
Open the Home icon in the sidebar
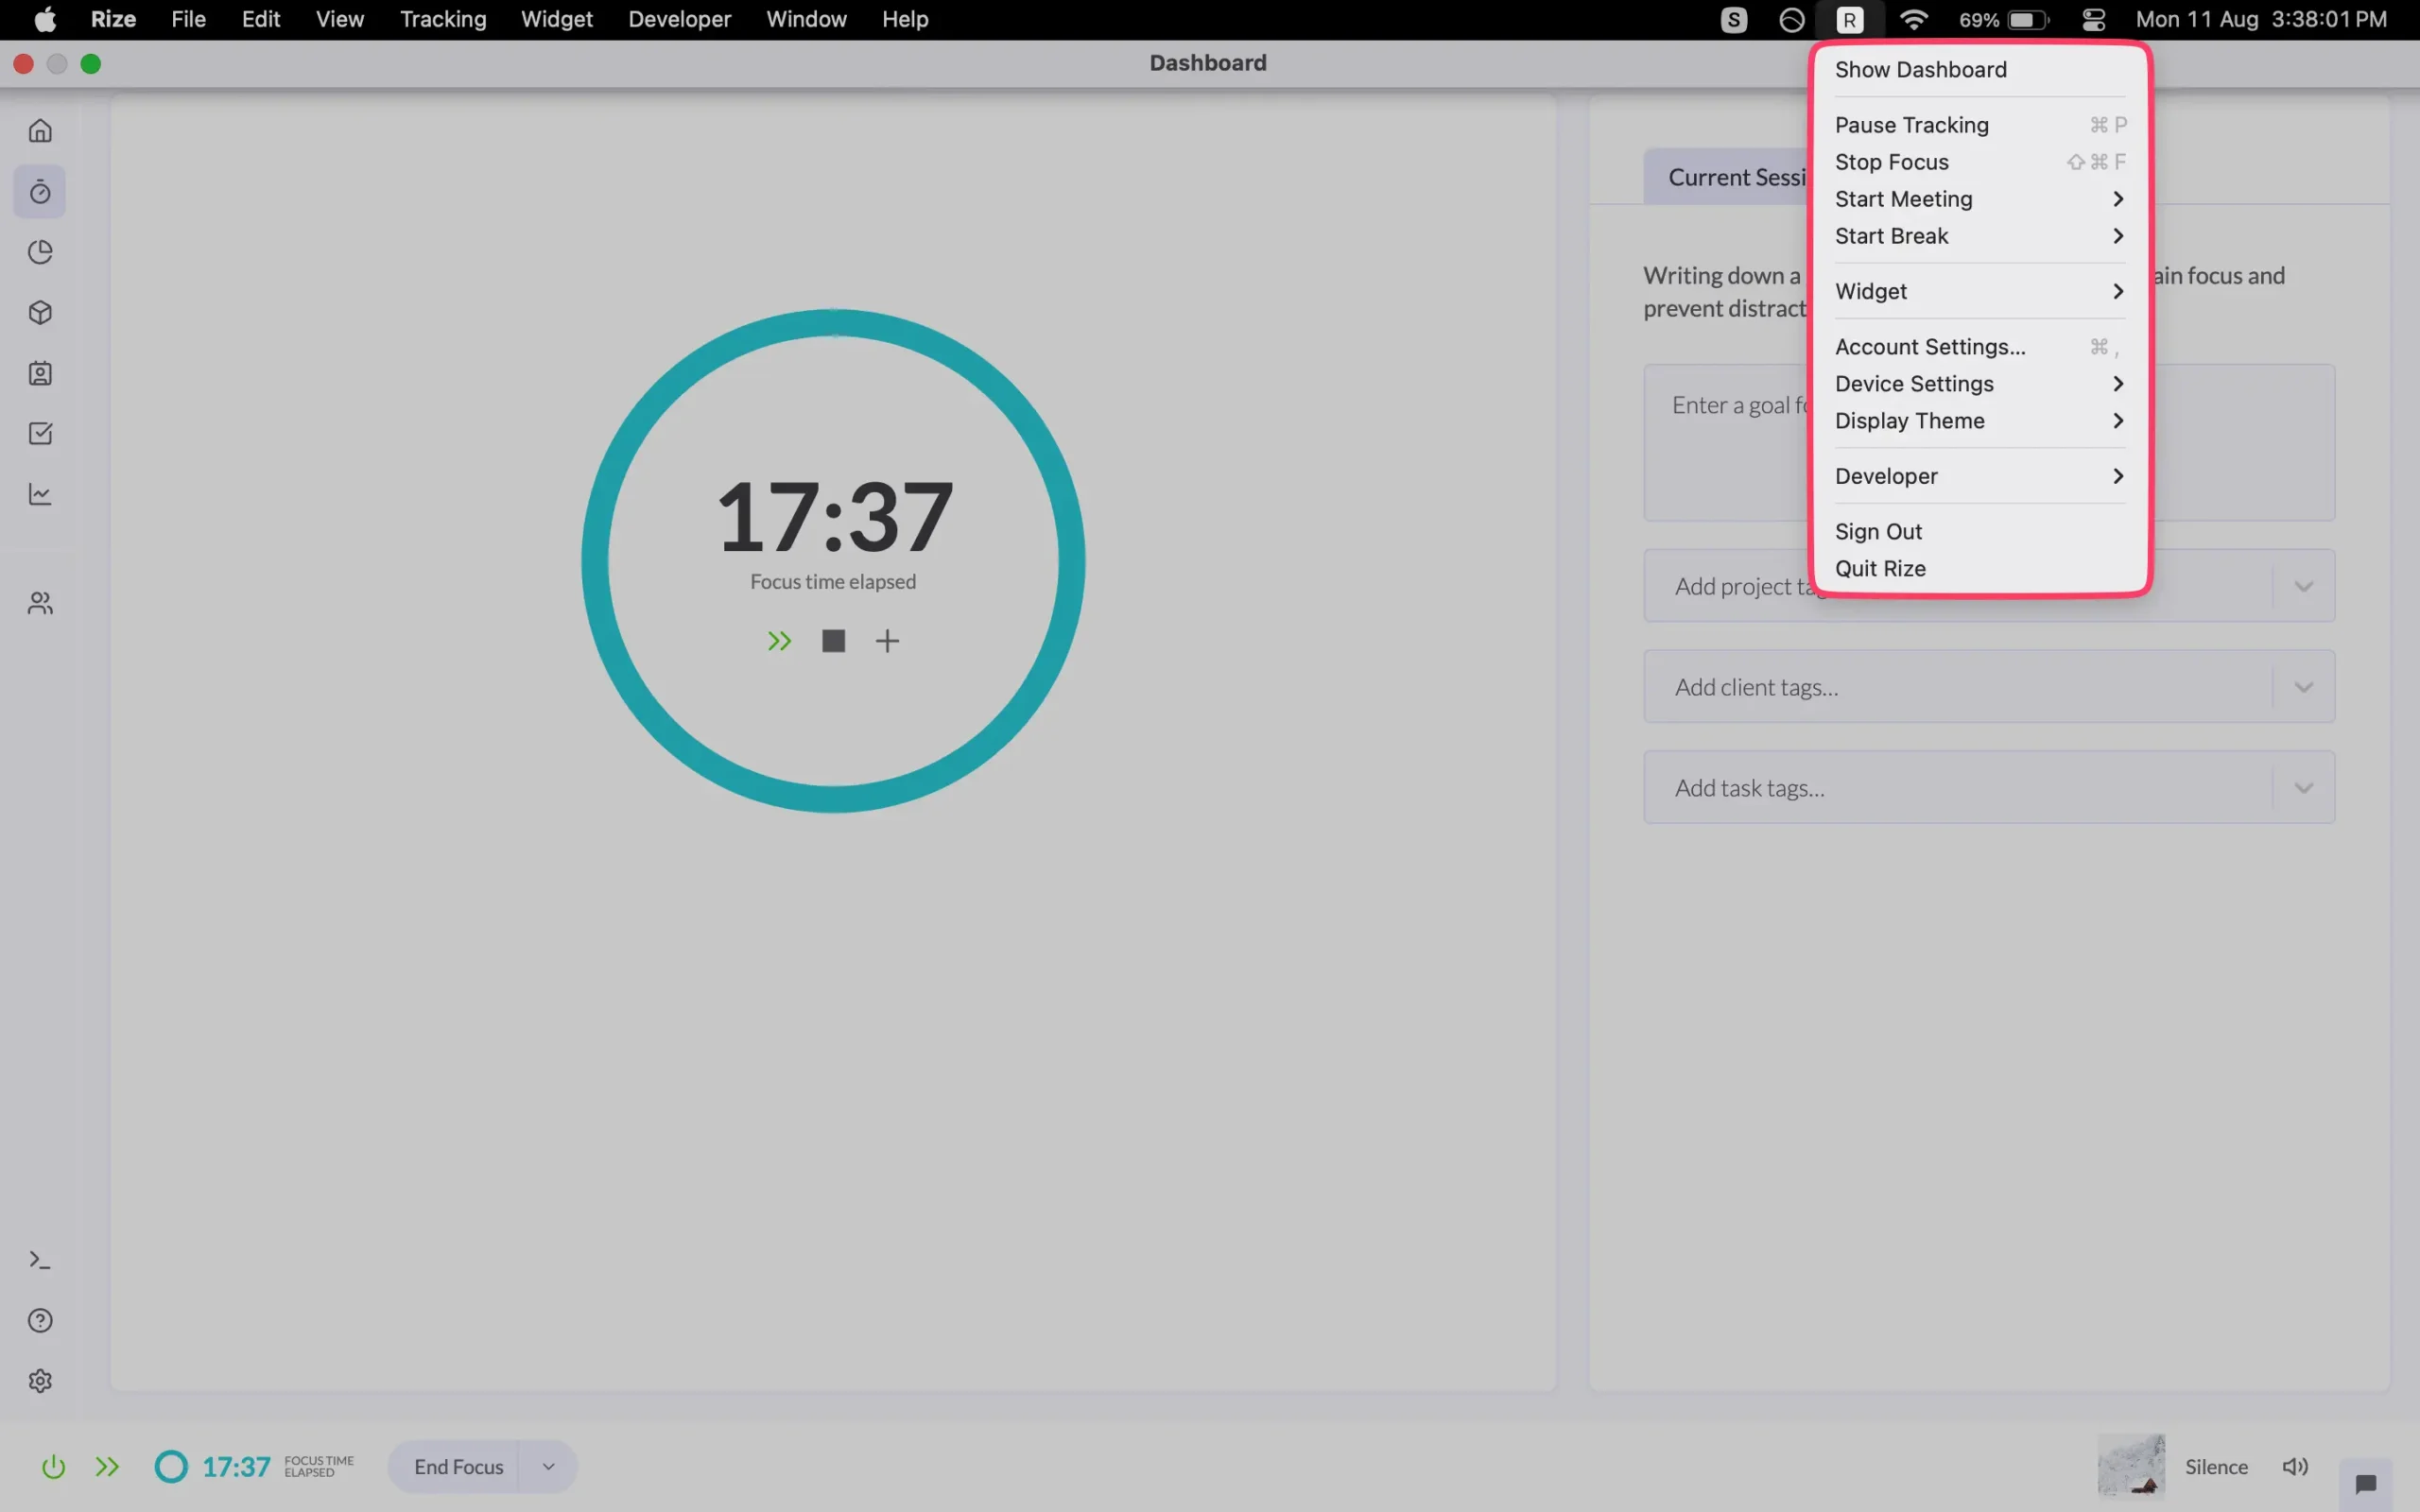(40, 131)
